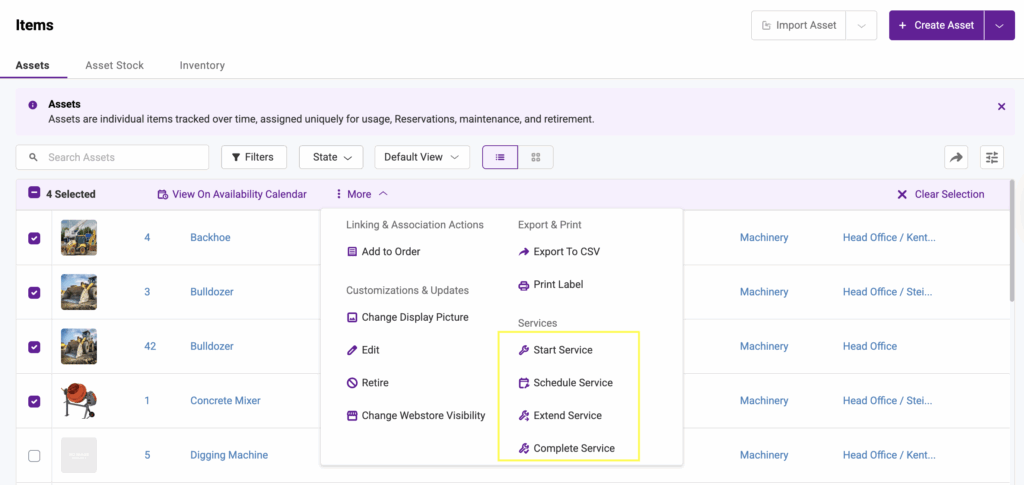This screenshot has height=485, width=1024.
Task: Toggle the select-all header checkbox
Action: pos(34,194)
